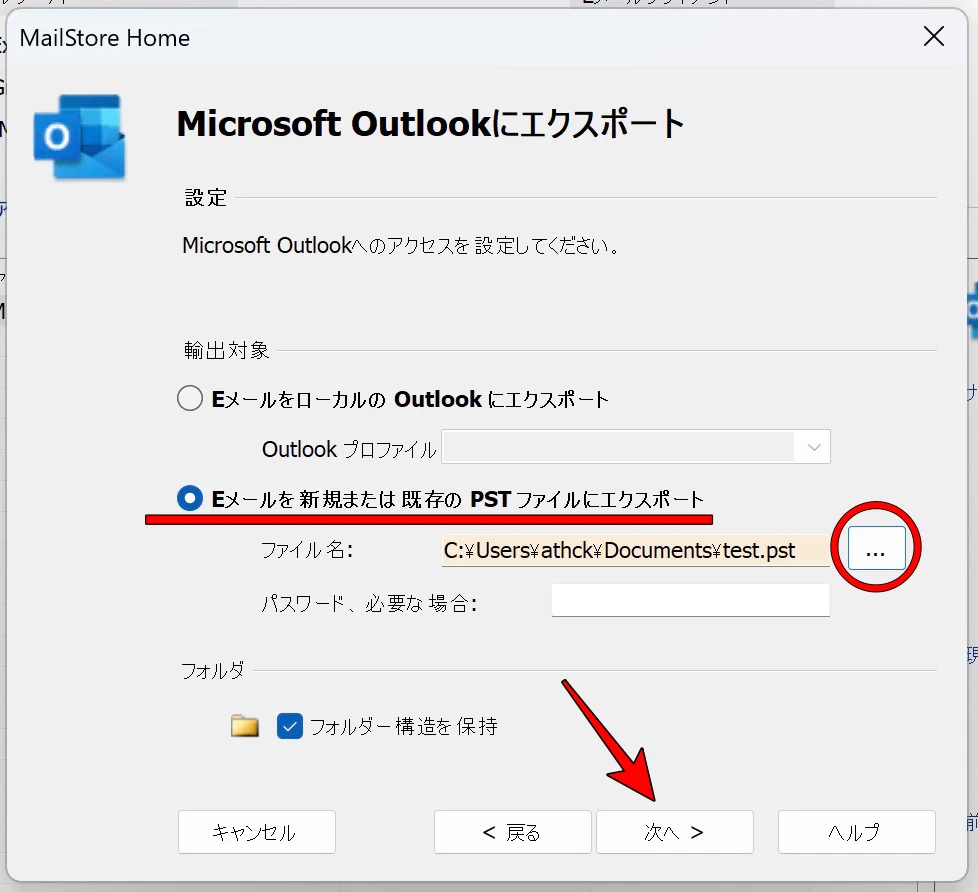The width and height of the screenshot is (978, 892).
Task: Select the PST ファイルにエクスポート radio option
Action: (x=190, y=499)
